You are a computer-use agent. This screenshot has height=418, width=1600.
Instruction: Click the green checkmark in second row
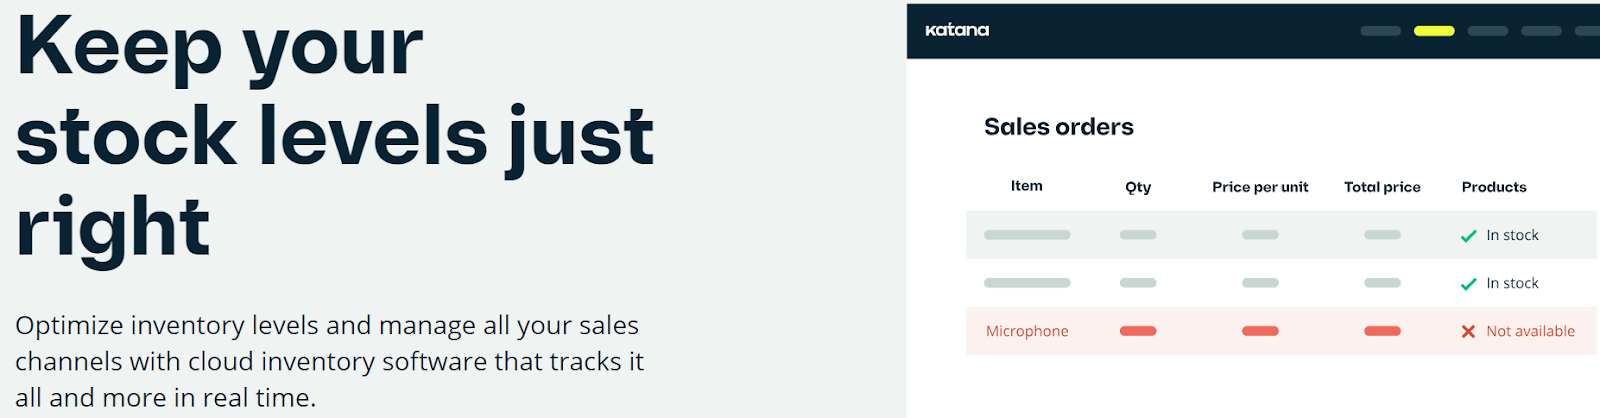[x=1468, y=284]
